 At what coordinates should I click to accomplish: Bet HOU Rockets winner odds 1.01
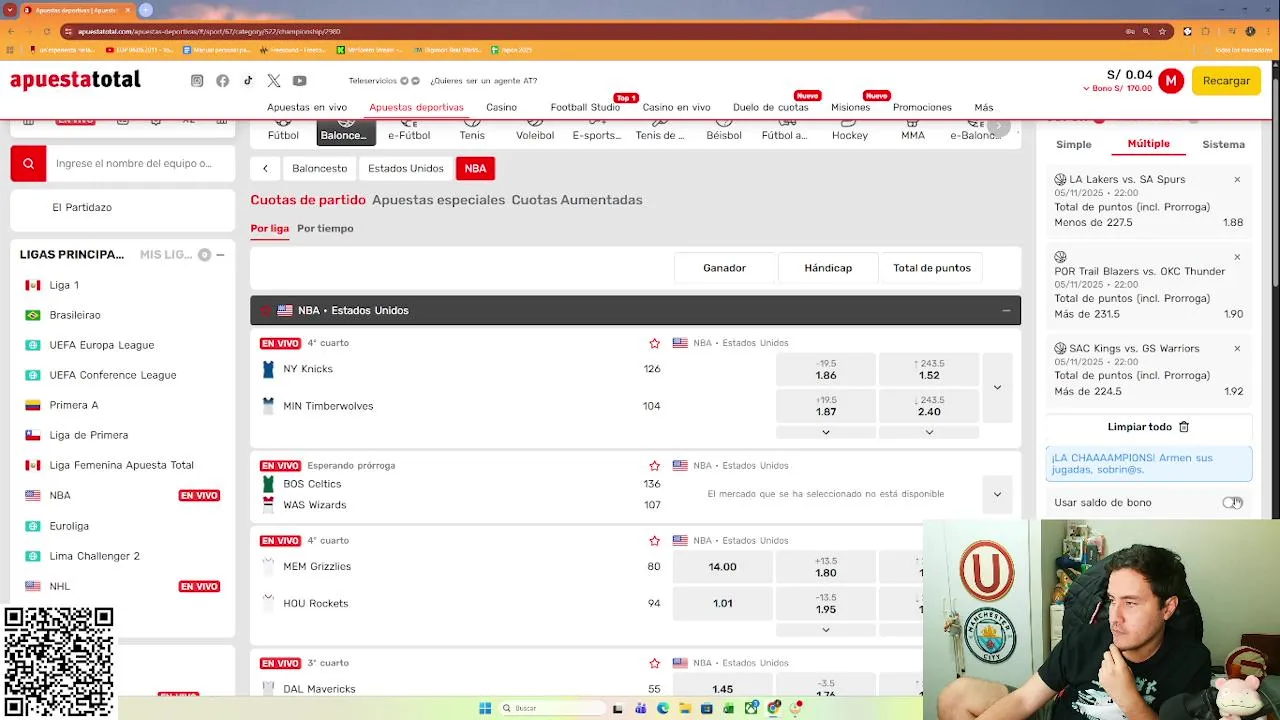(722, 604)
